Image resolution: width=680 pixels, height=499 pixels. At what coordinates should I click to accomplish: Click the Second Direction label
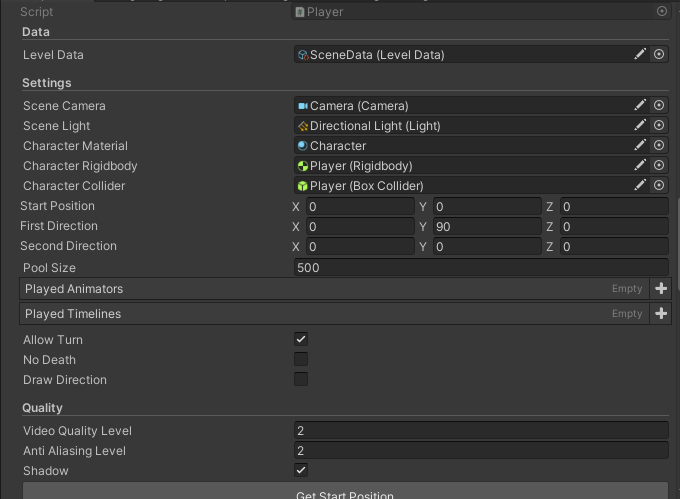point(69,246)
